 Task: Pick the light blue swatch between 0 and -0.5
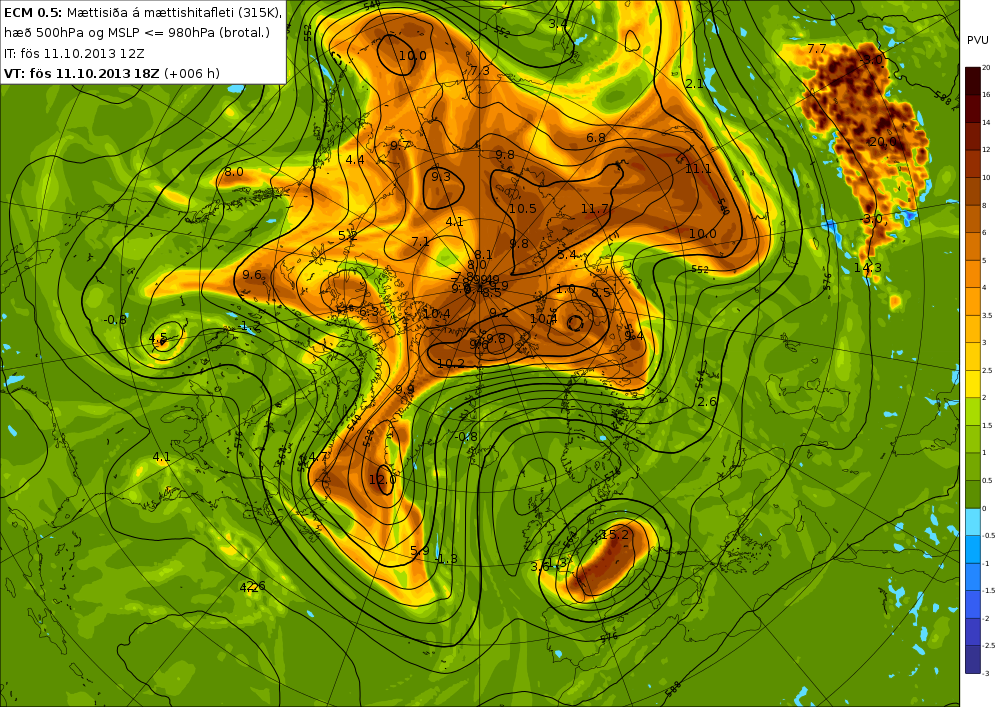pyautogui.click(x=973, y=521)
